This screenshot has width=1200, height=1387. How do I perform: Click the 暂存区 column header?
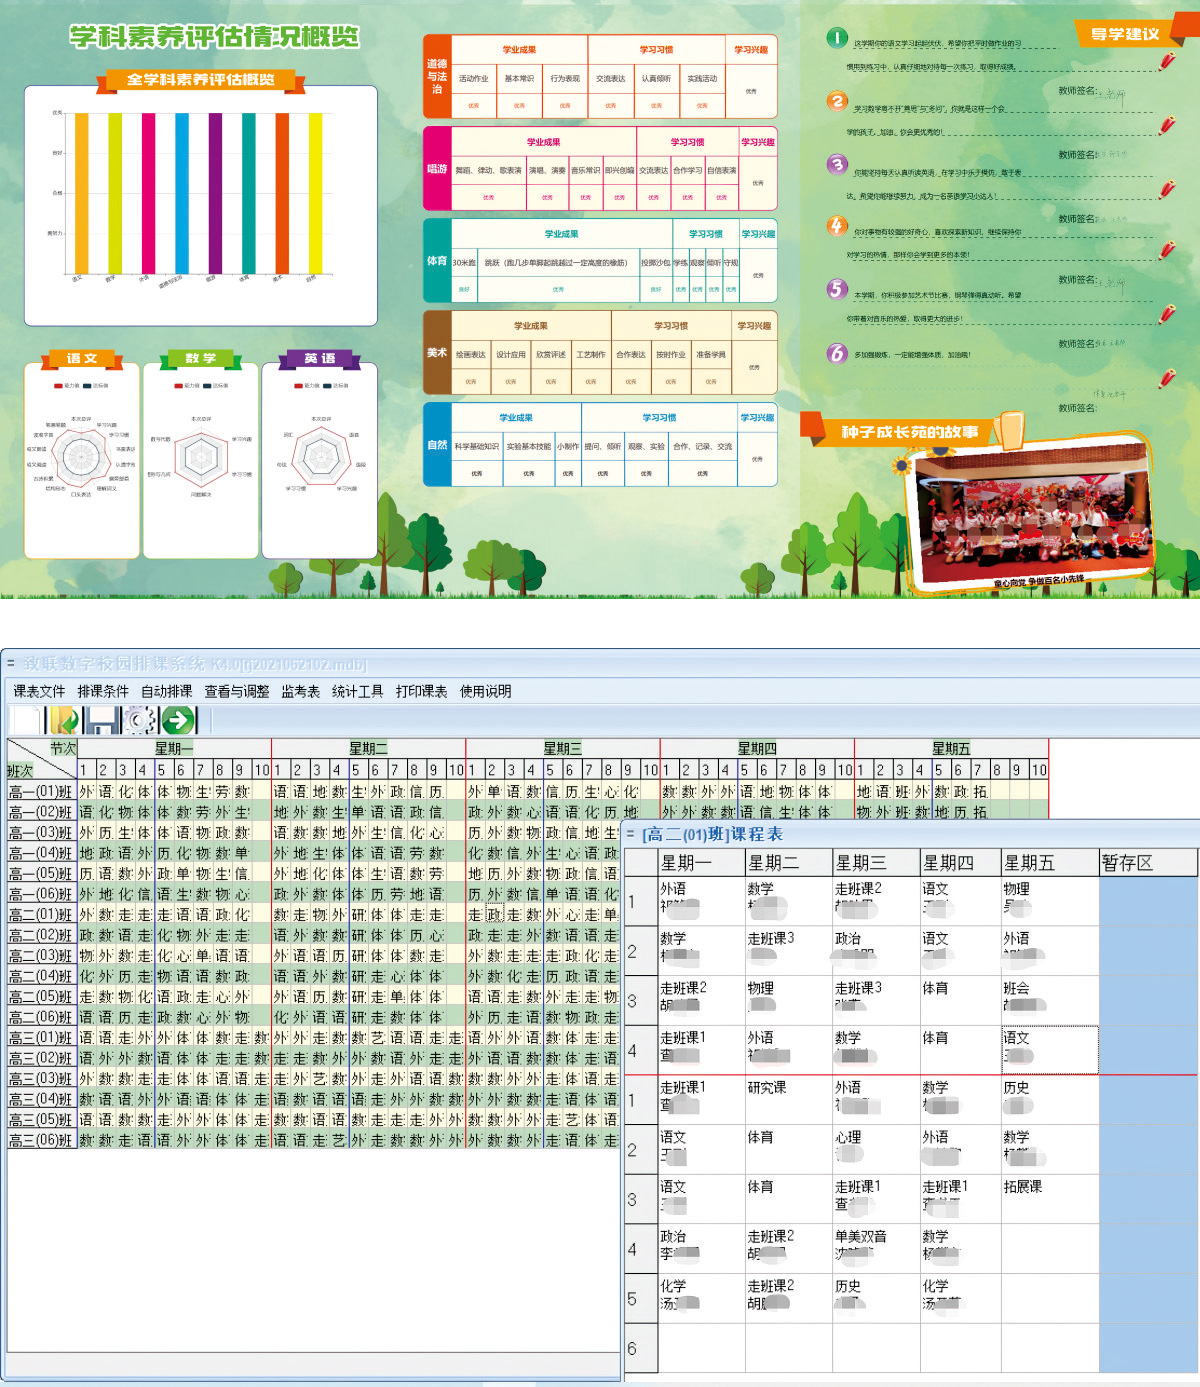[x=1148, y=862]
